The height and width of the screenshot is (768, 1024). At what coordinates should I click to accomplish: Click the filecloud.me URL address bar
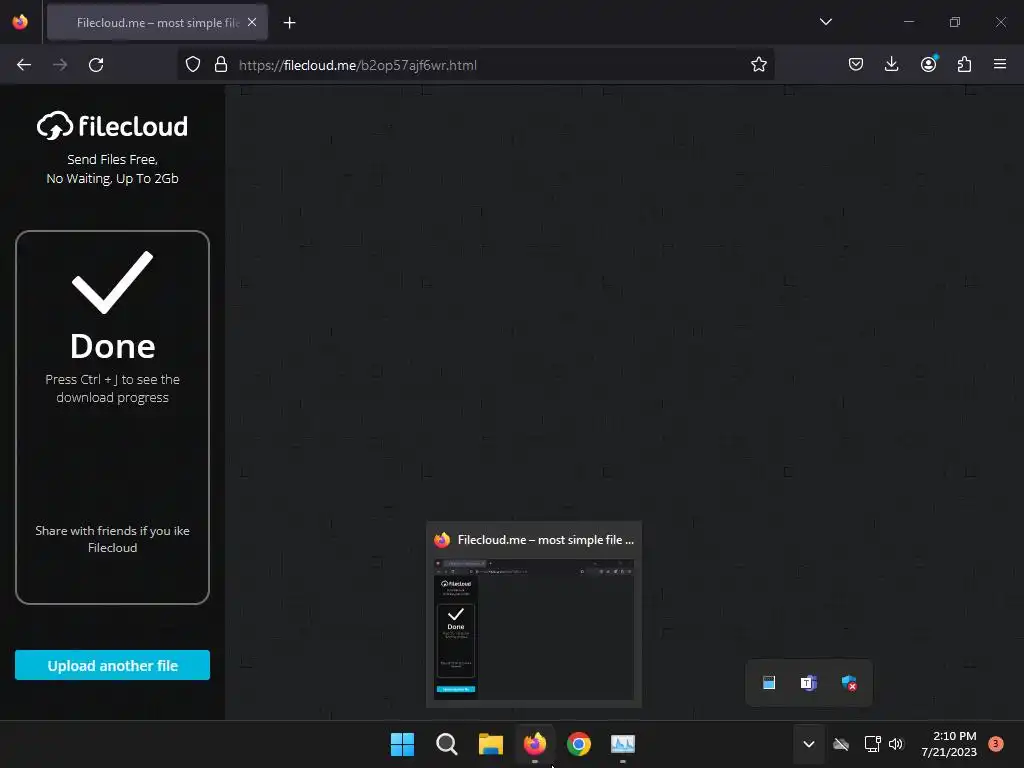(476, 65)
